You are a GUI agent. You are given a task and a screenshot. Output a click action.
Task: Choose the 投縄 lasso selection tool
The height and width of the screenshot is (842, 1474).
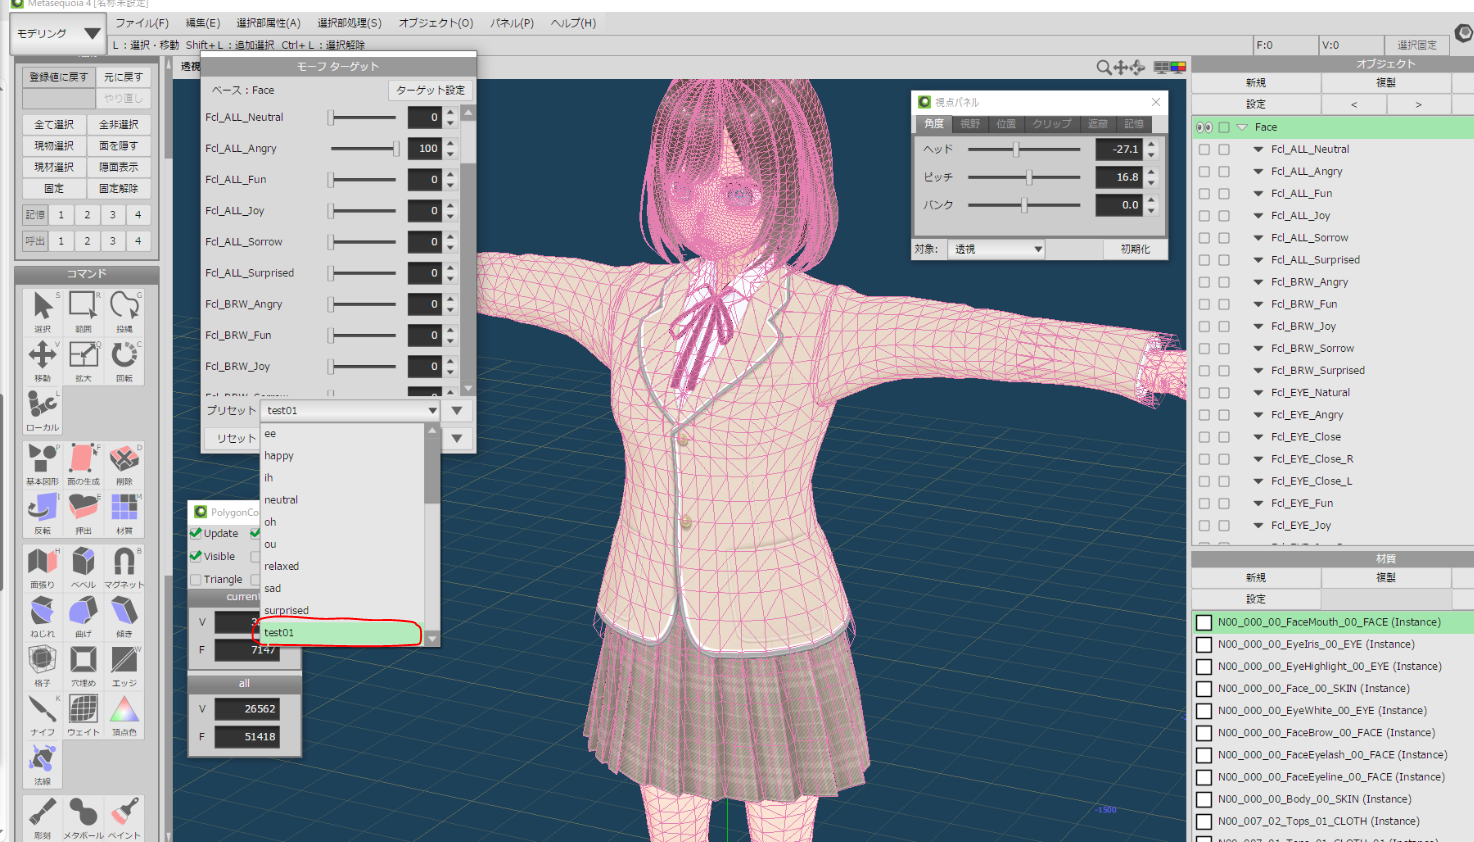click(x=124, y=311)
